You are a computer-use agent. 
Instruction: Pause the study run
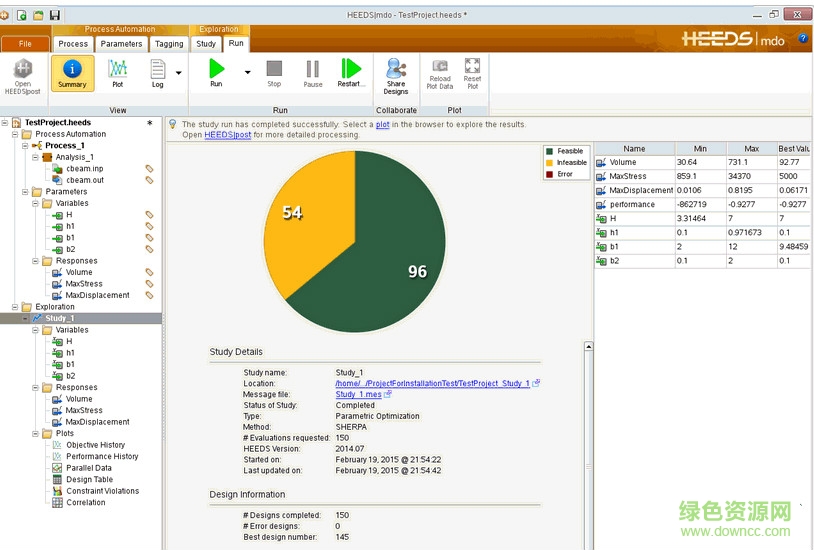(312, 73)
